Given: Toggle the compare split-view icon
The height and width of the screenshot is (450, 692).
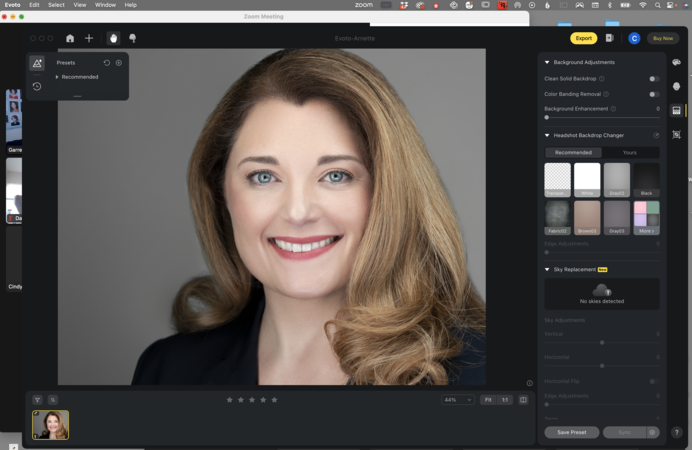Looking at the screenshot, I should click(523, 399).
